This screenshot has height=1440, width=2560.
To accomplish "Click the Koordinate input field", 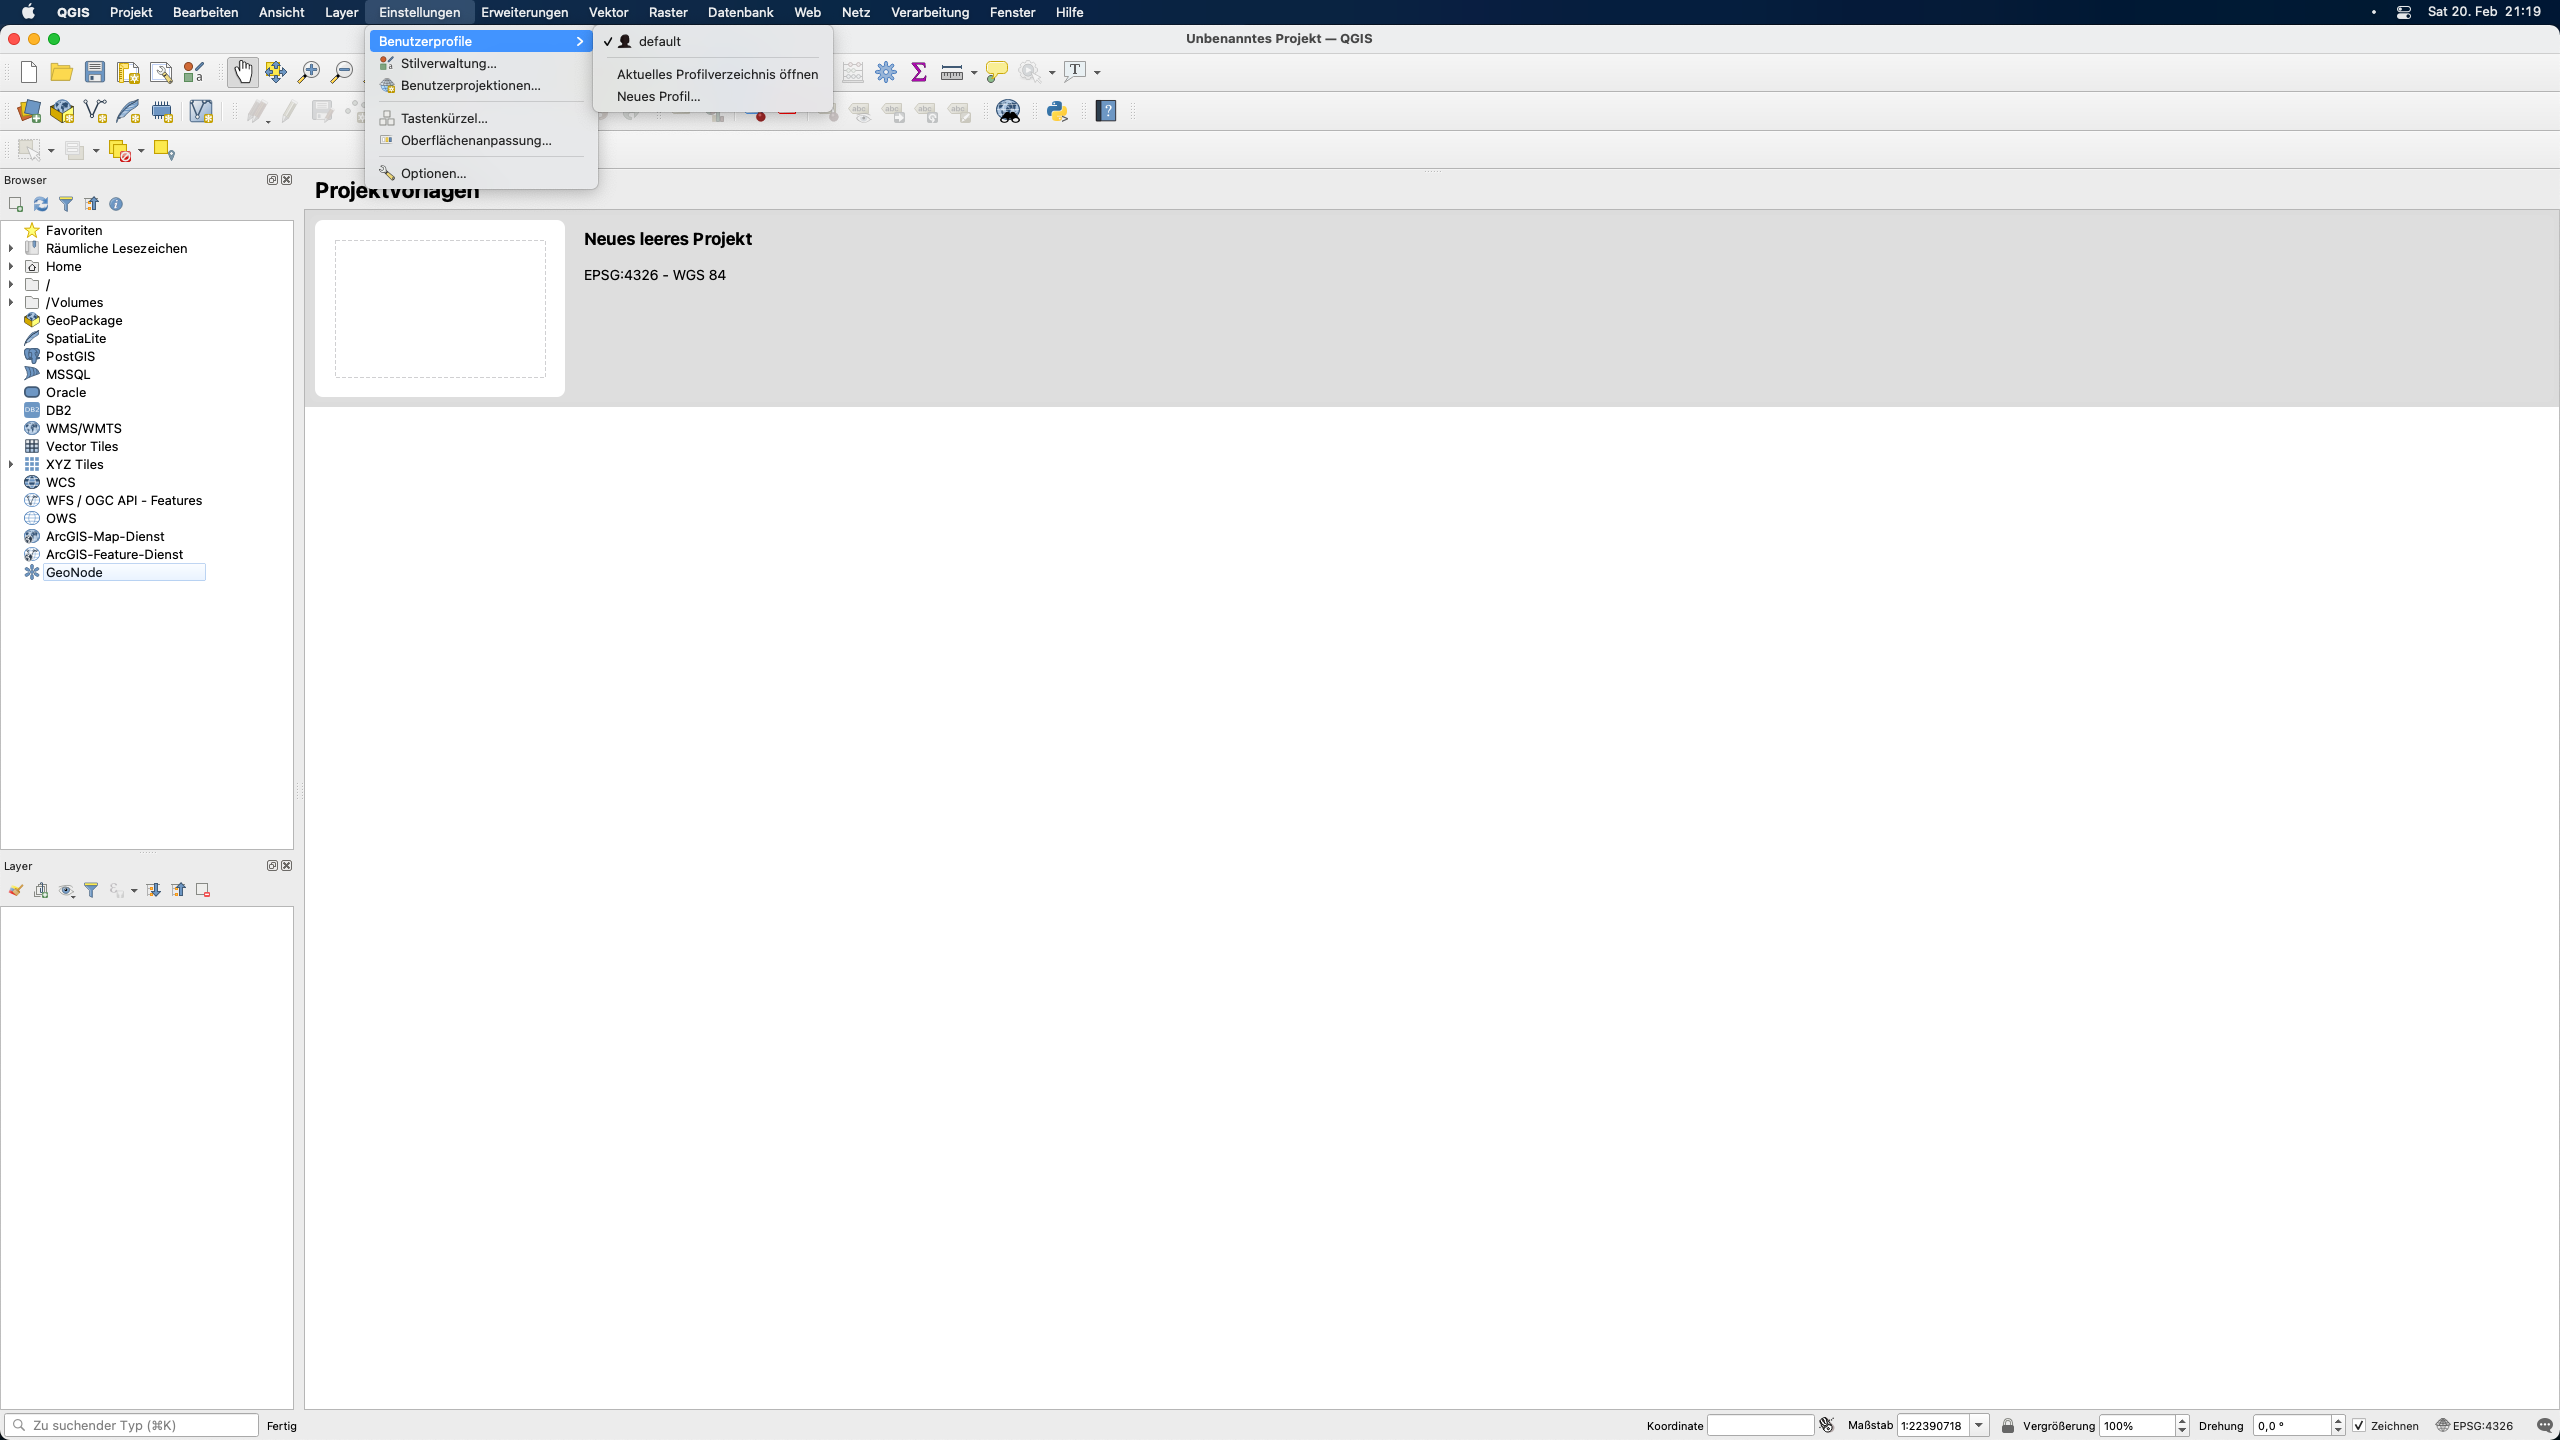I will [1760, 1426].
